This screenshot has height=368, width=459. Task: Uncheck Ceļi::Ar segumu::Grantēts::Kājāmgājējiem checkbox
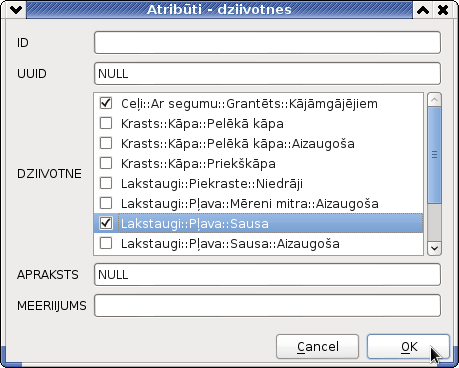[106, 103]
